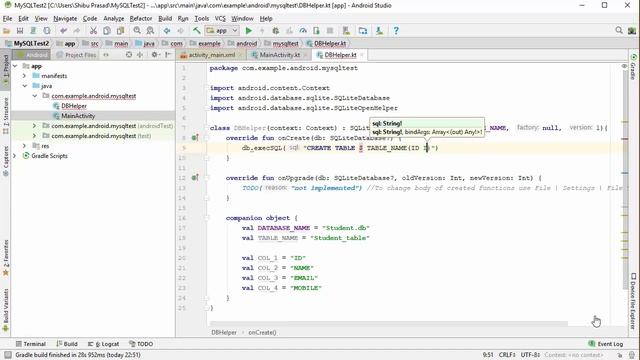The height and width of the screenshot is (360, 640).
Task: Expand the res folder
Action: [24, 146]
